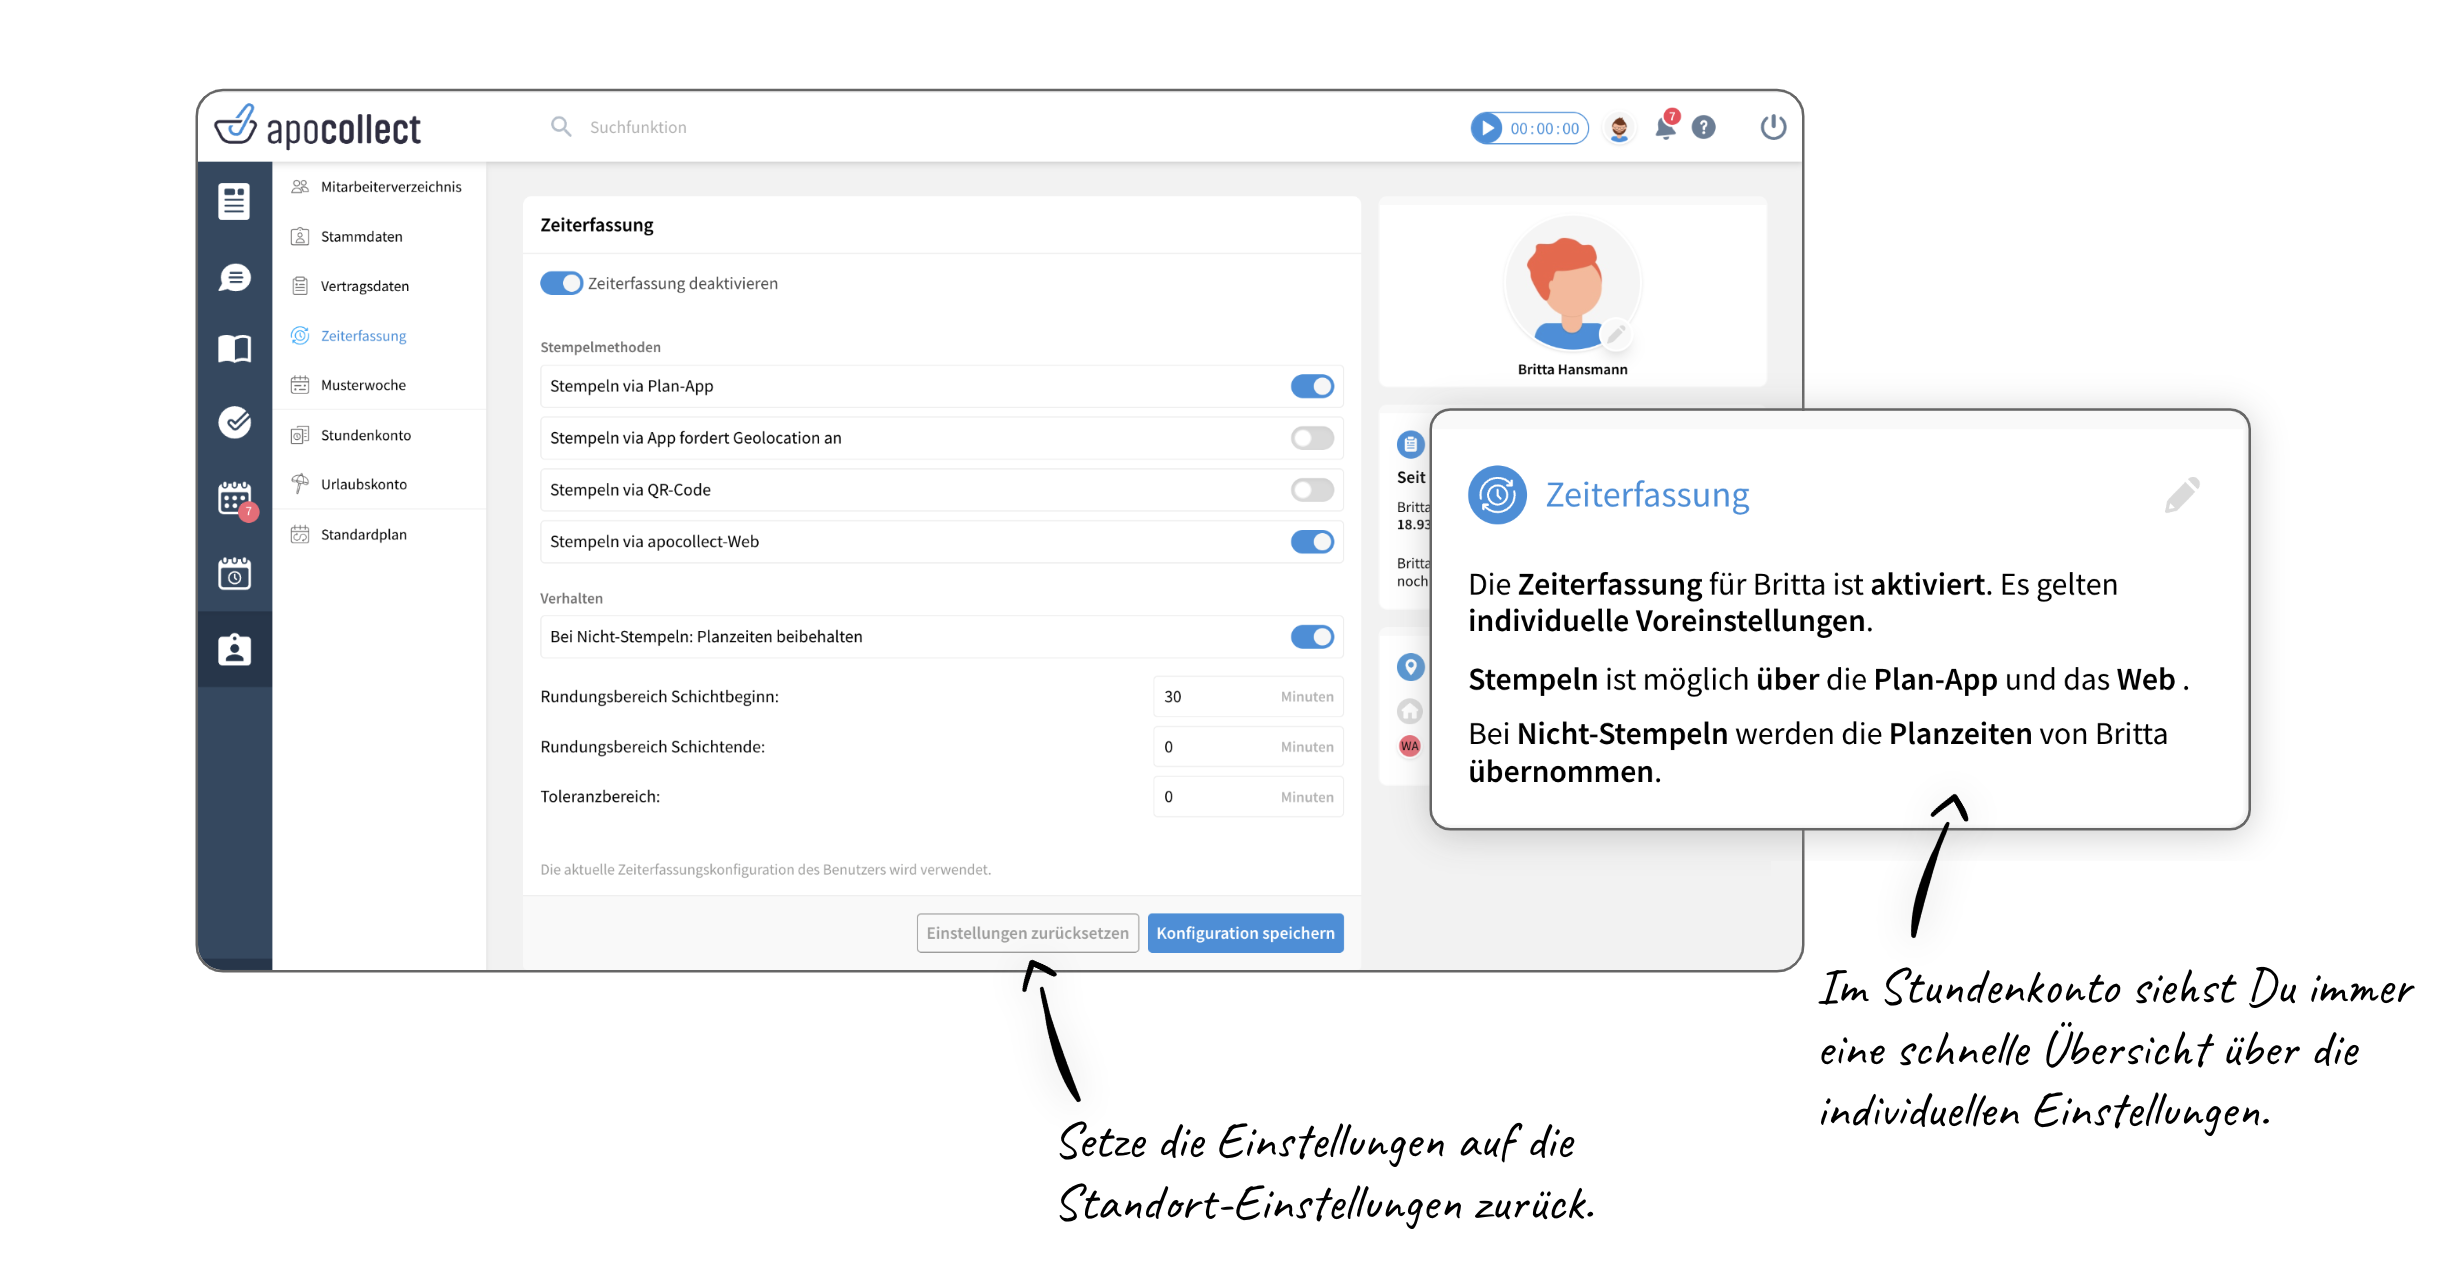
Task: Disable Stempeln via Plan-App
Action: (1311, 386)
